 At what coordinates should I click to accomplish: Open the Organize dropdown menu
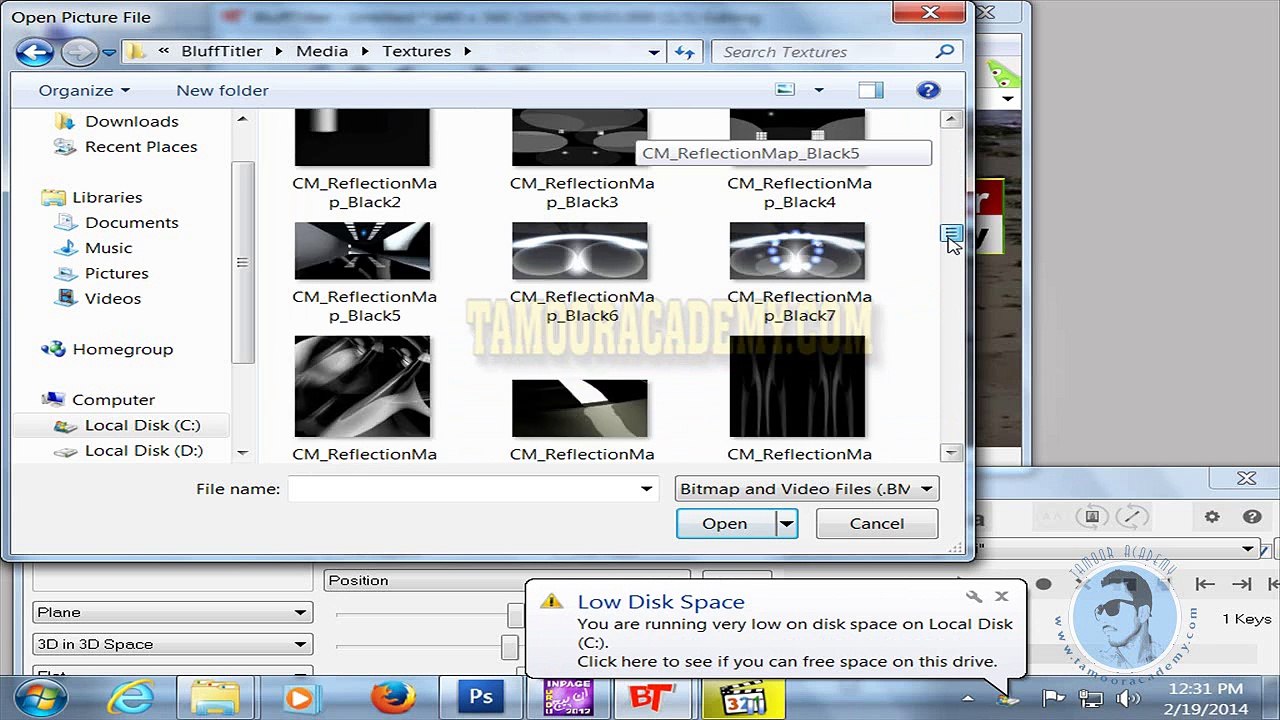click(84, 90)
